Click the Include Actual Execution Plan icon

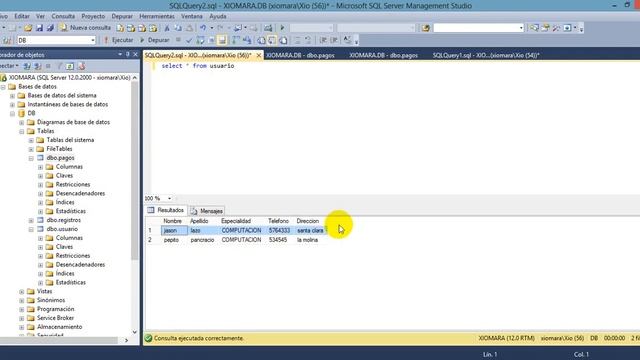click(236, 40)
